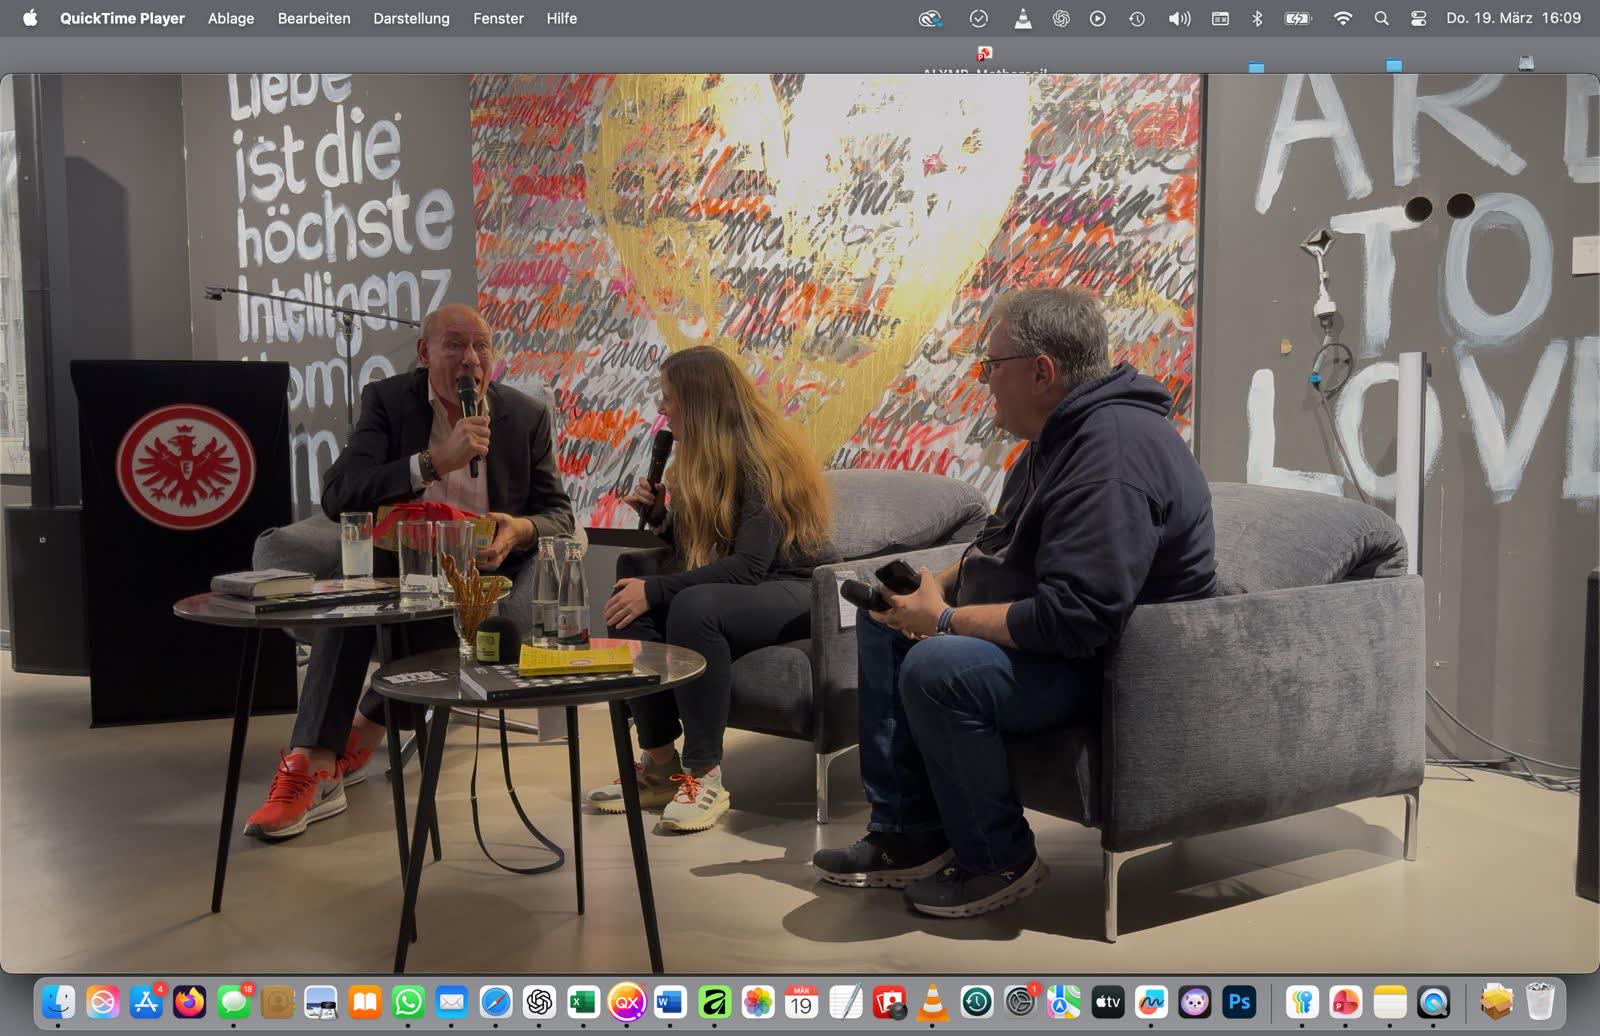The height and width of the screenshot is (1036, 1600).
Task: Open ChatGPT app in the Dock
Action: (539, 1001)
